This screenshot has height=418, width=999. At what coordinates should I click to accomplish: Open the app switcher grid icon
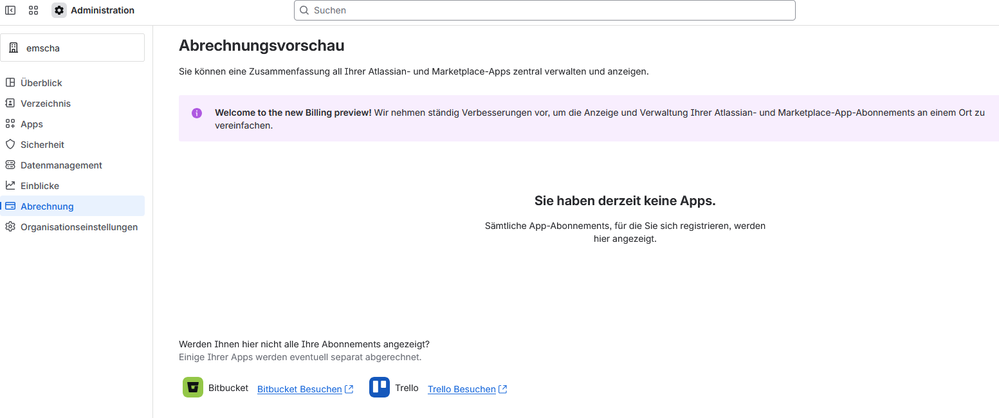(34, 10)
